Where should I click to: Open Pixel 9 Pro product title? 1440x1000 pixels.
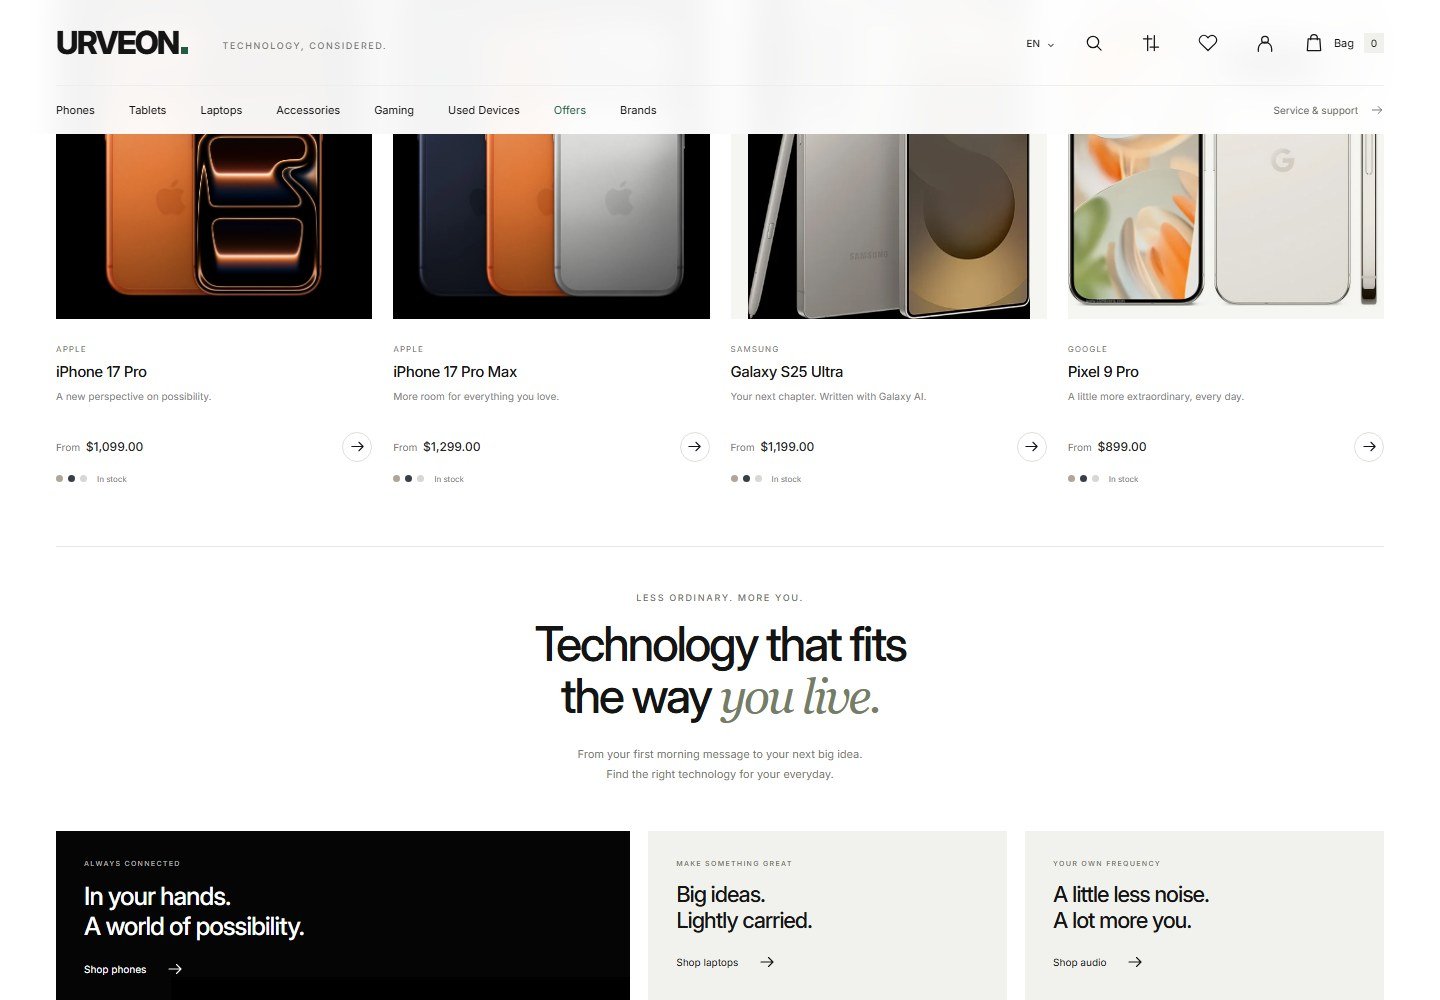(1103, 372)
